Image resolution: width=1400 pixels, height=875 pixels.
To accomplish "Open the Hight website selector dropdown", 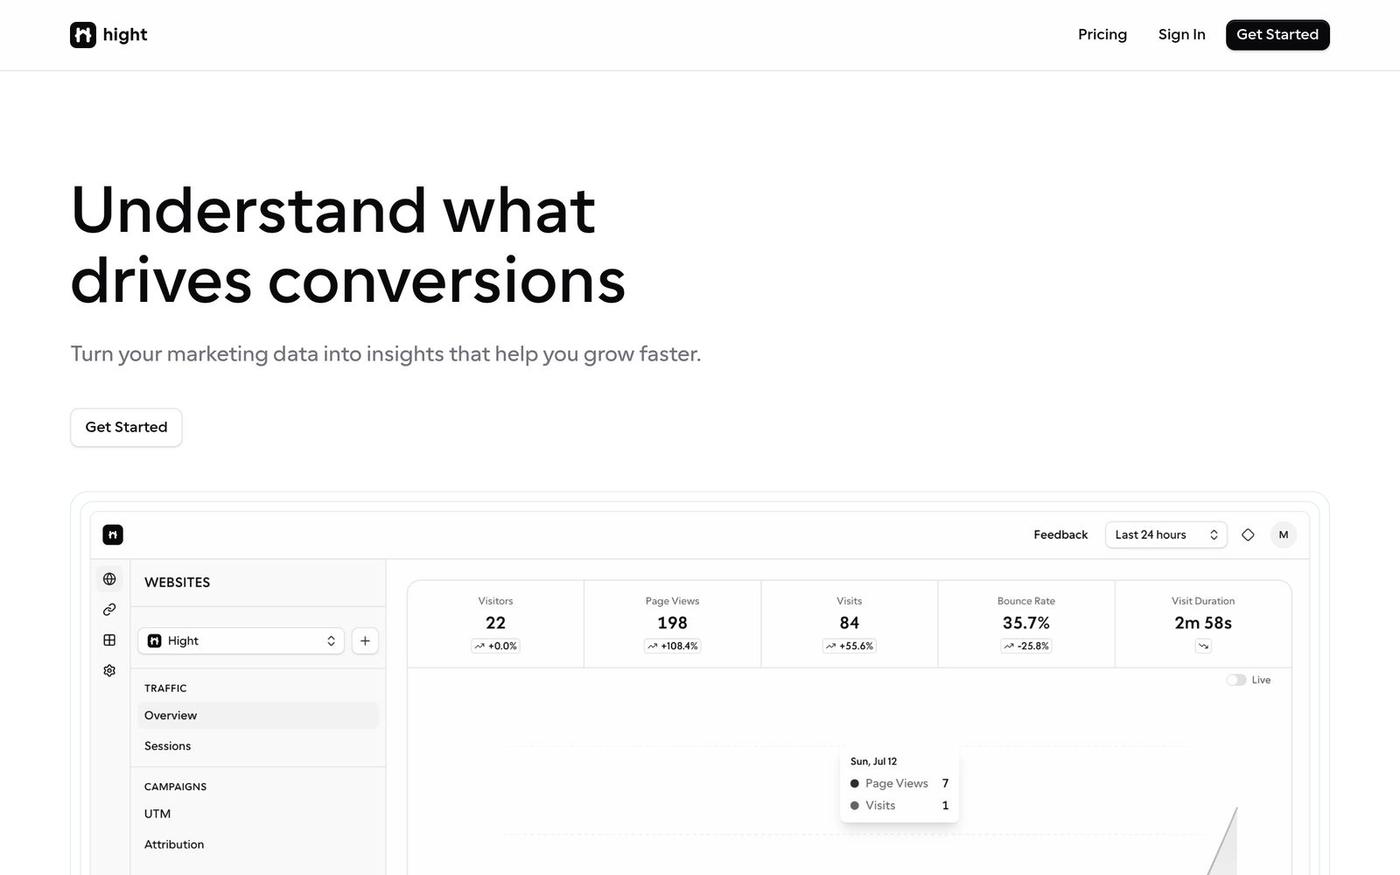I will pos(241,641).
